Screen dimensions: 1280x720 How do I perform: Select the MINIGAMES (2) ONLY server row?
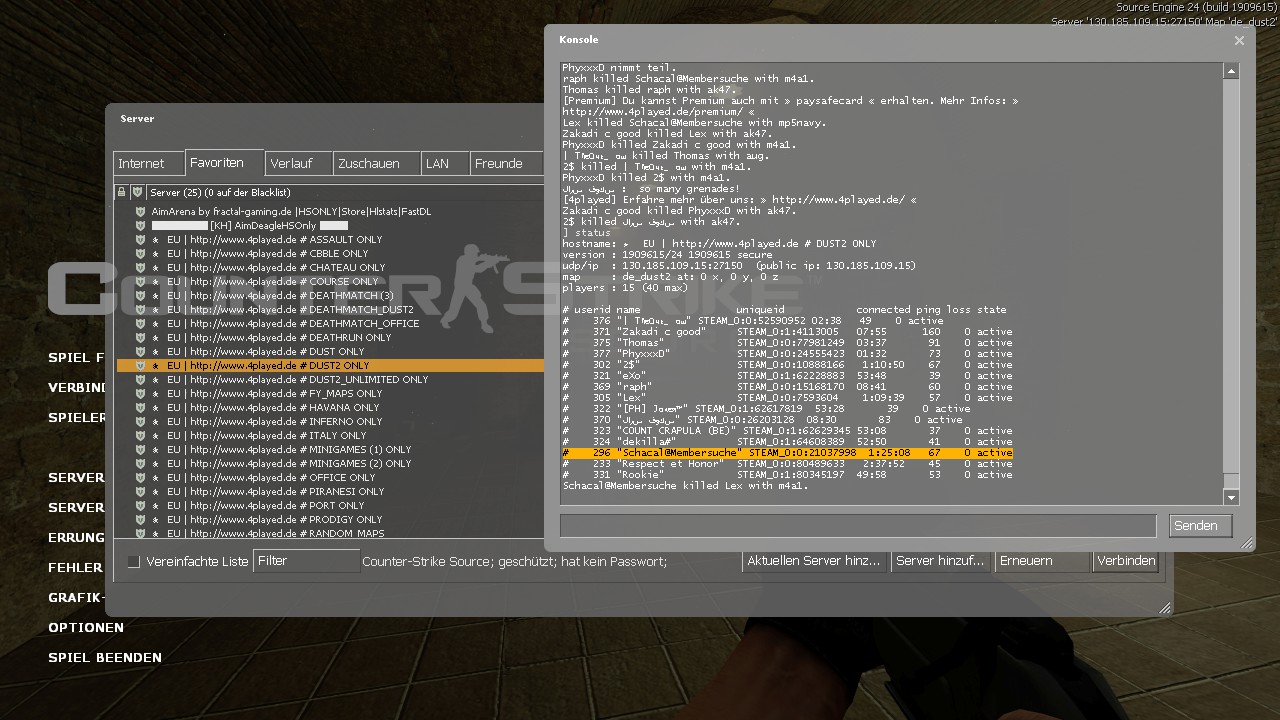(x=330, y=464)
